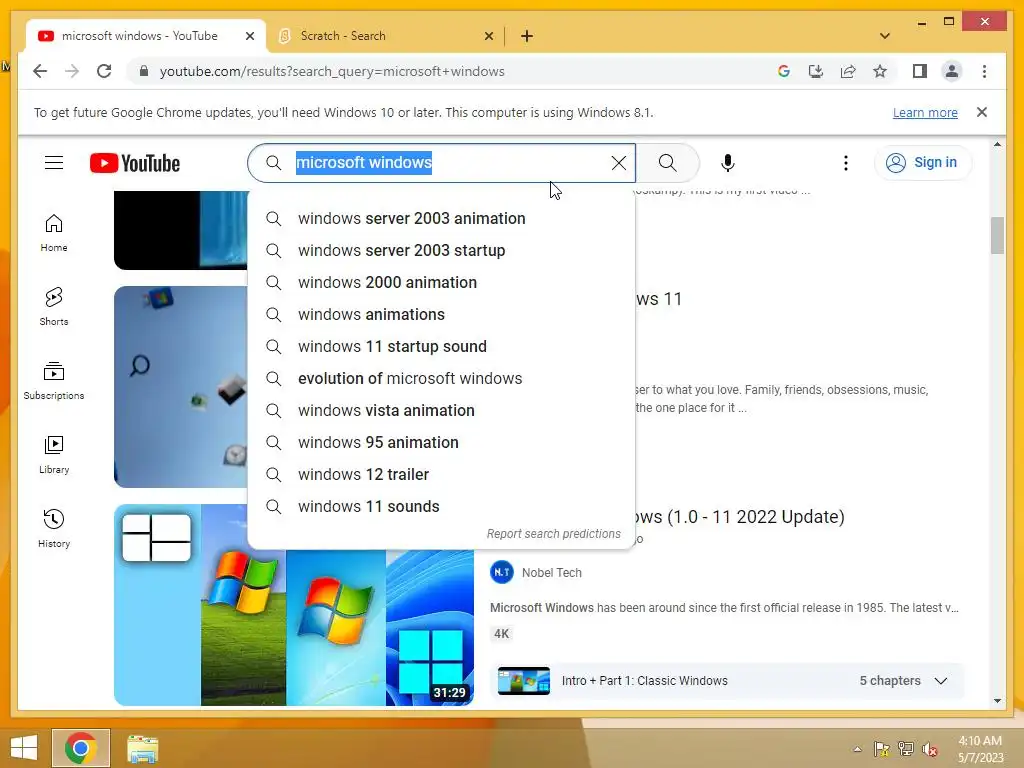The width and height of the screenshot is (1024, 768).
Task: Select suggestion windows 11 startup sound
Action: coord(441,346)
